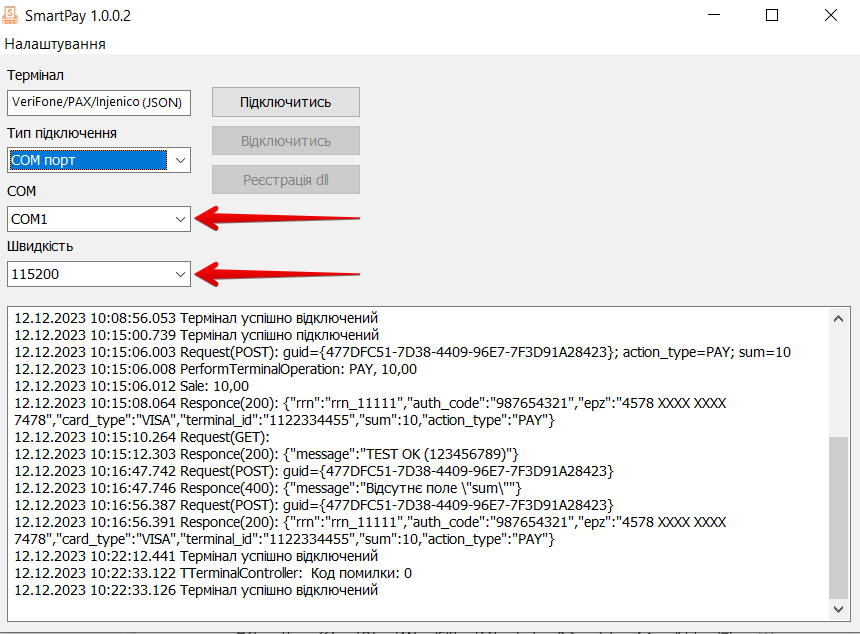Minimize the SmartPay window
This screenshot has height=634, width=860.
tap(715, 16)
